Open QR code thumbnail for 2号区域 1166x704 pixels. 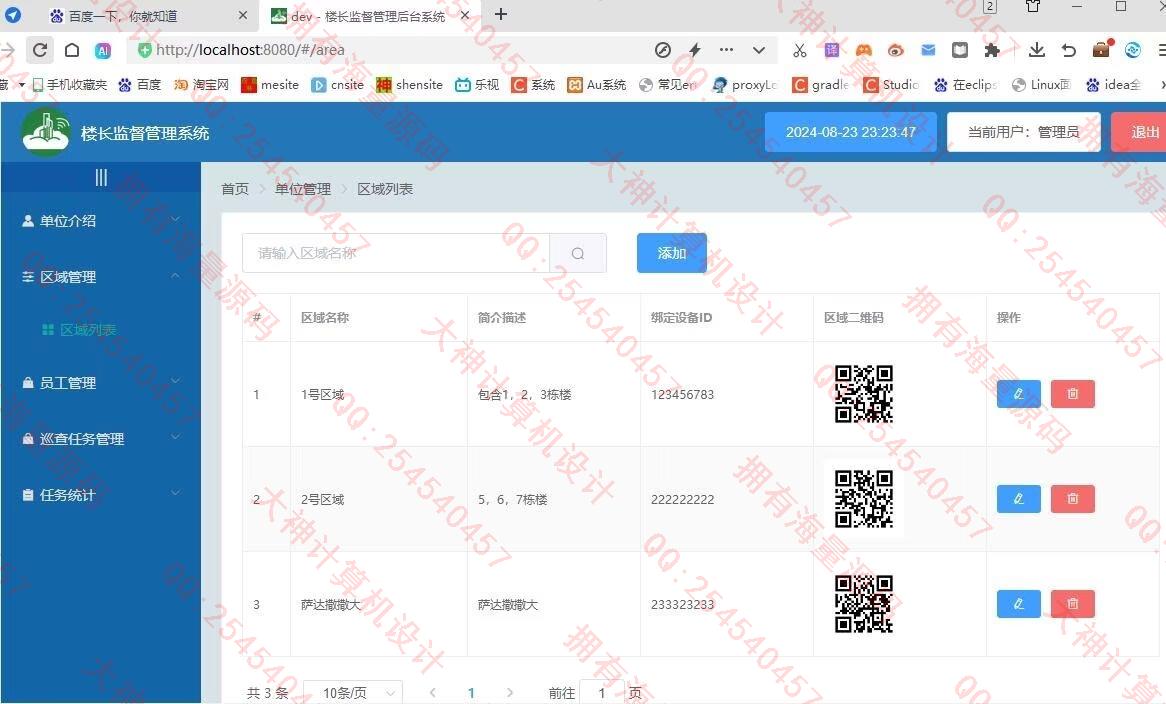[x=863, y=499]
